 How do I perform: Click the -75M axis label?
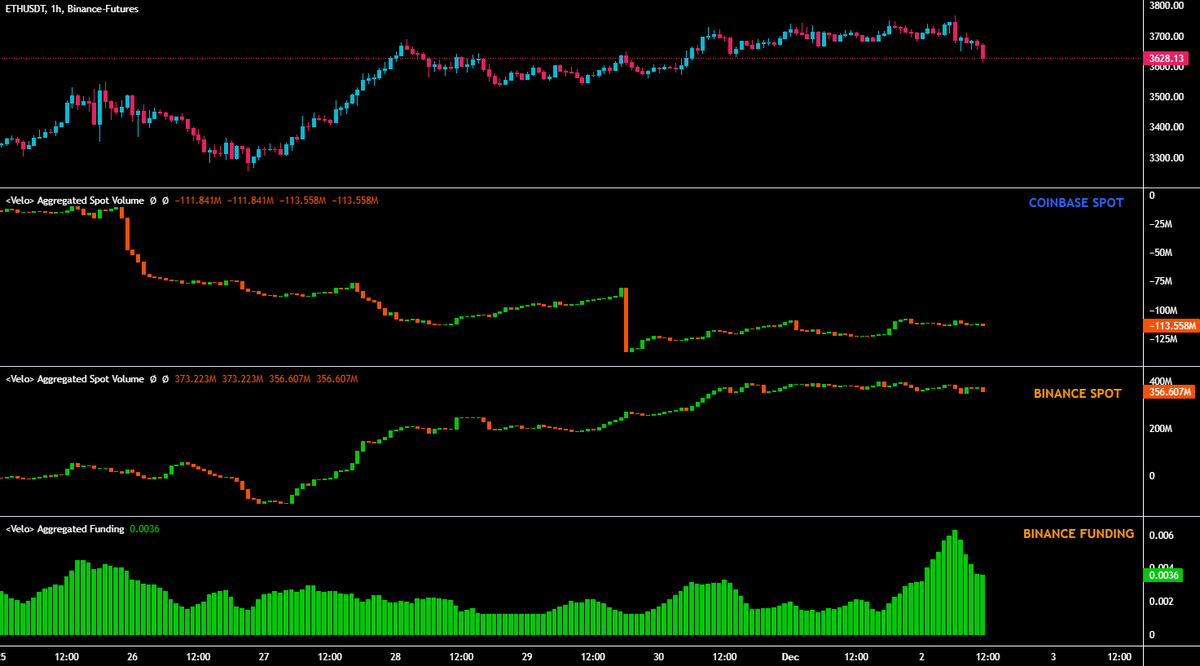pos(1162,282)
